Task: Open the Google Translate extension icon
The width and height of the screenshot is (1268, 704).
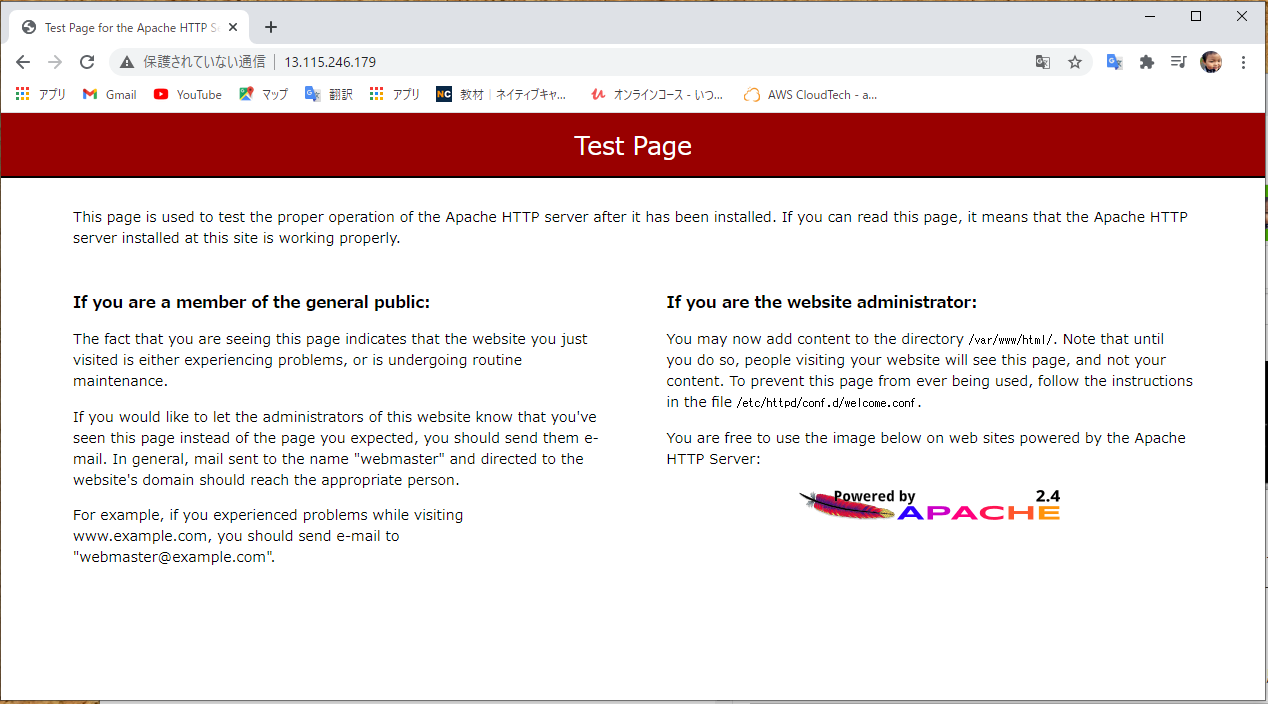Action: [x=1115, y=62]
